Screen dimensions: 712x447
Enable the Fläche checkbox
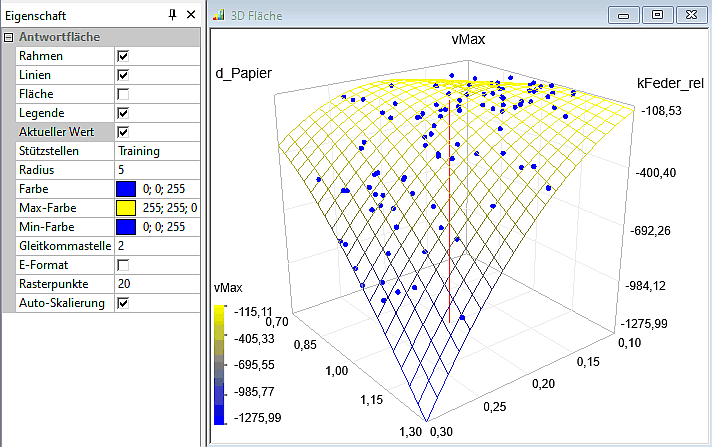[123, 94]
